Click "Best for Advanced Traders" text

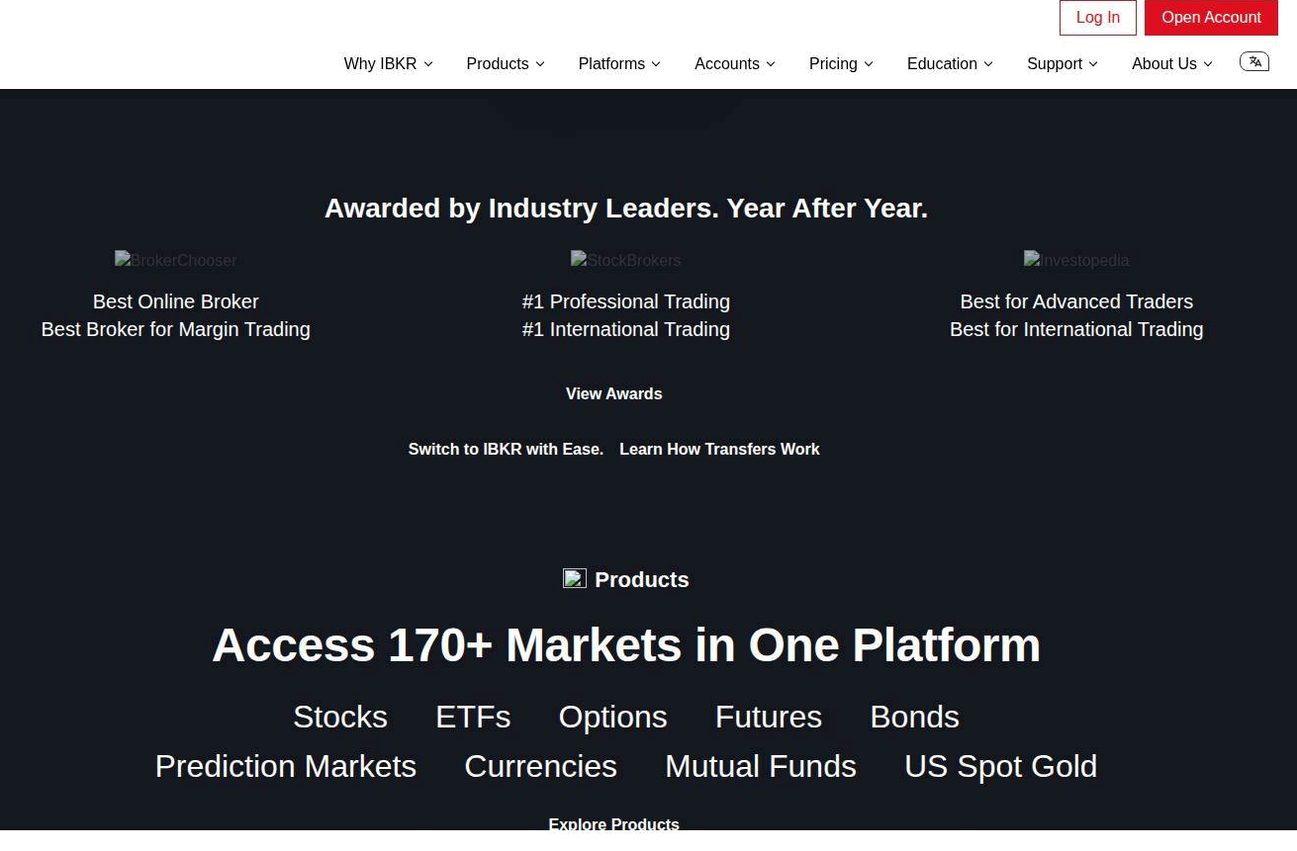point(1076,301)
